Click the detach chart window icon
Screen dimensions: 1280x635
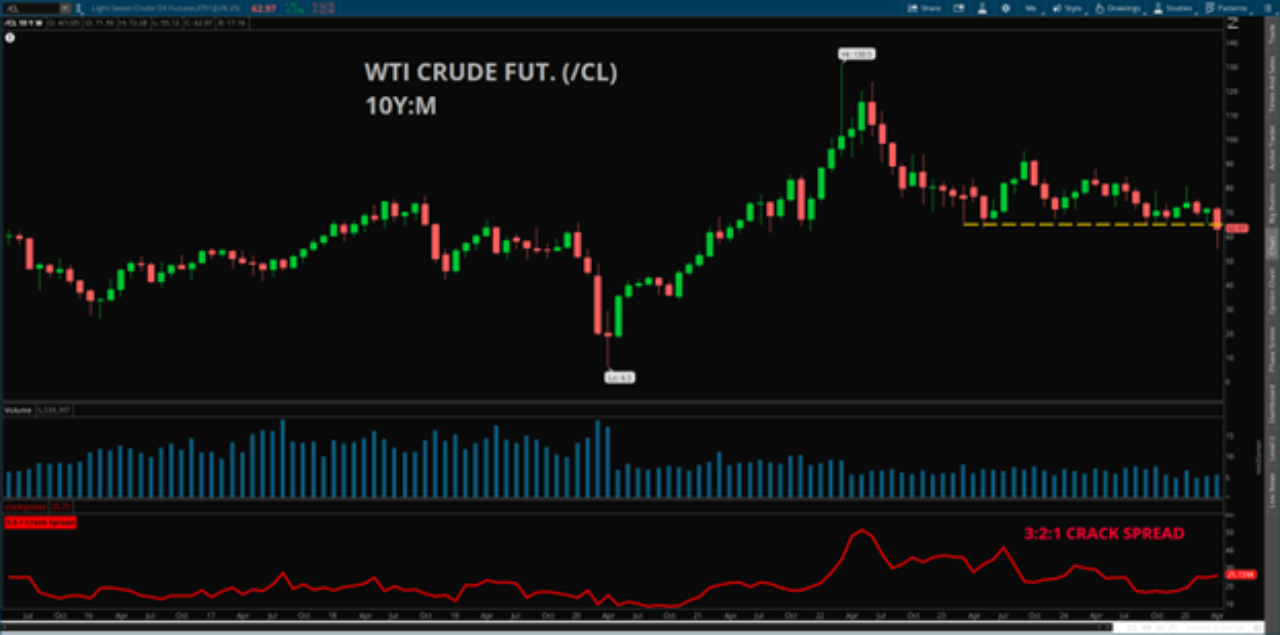(958, 8)
